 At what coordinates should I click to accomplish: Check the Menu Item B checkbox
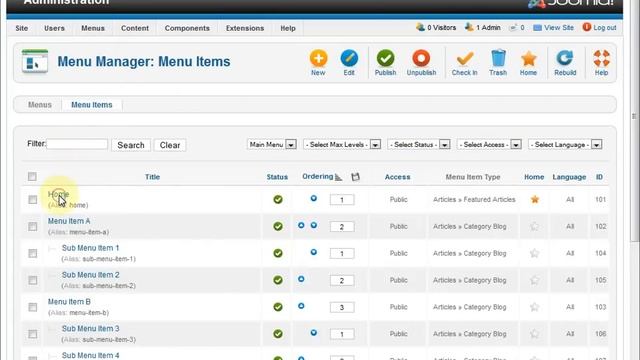33,307
